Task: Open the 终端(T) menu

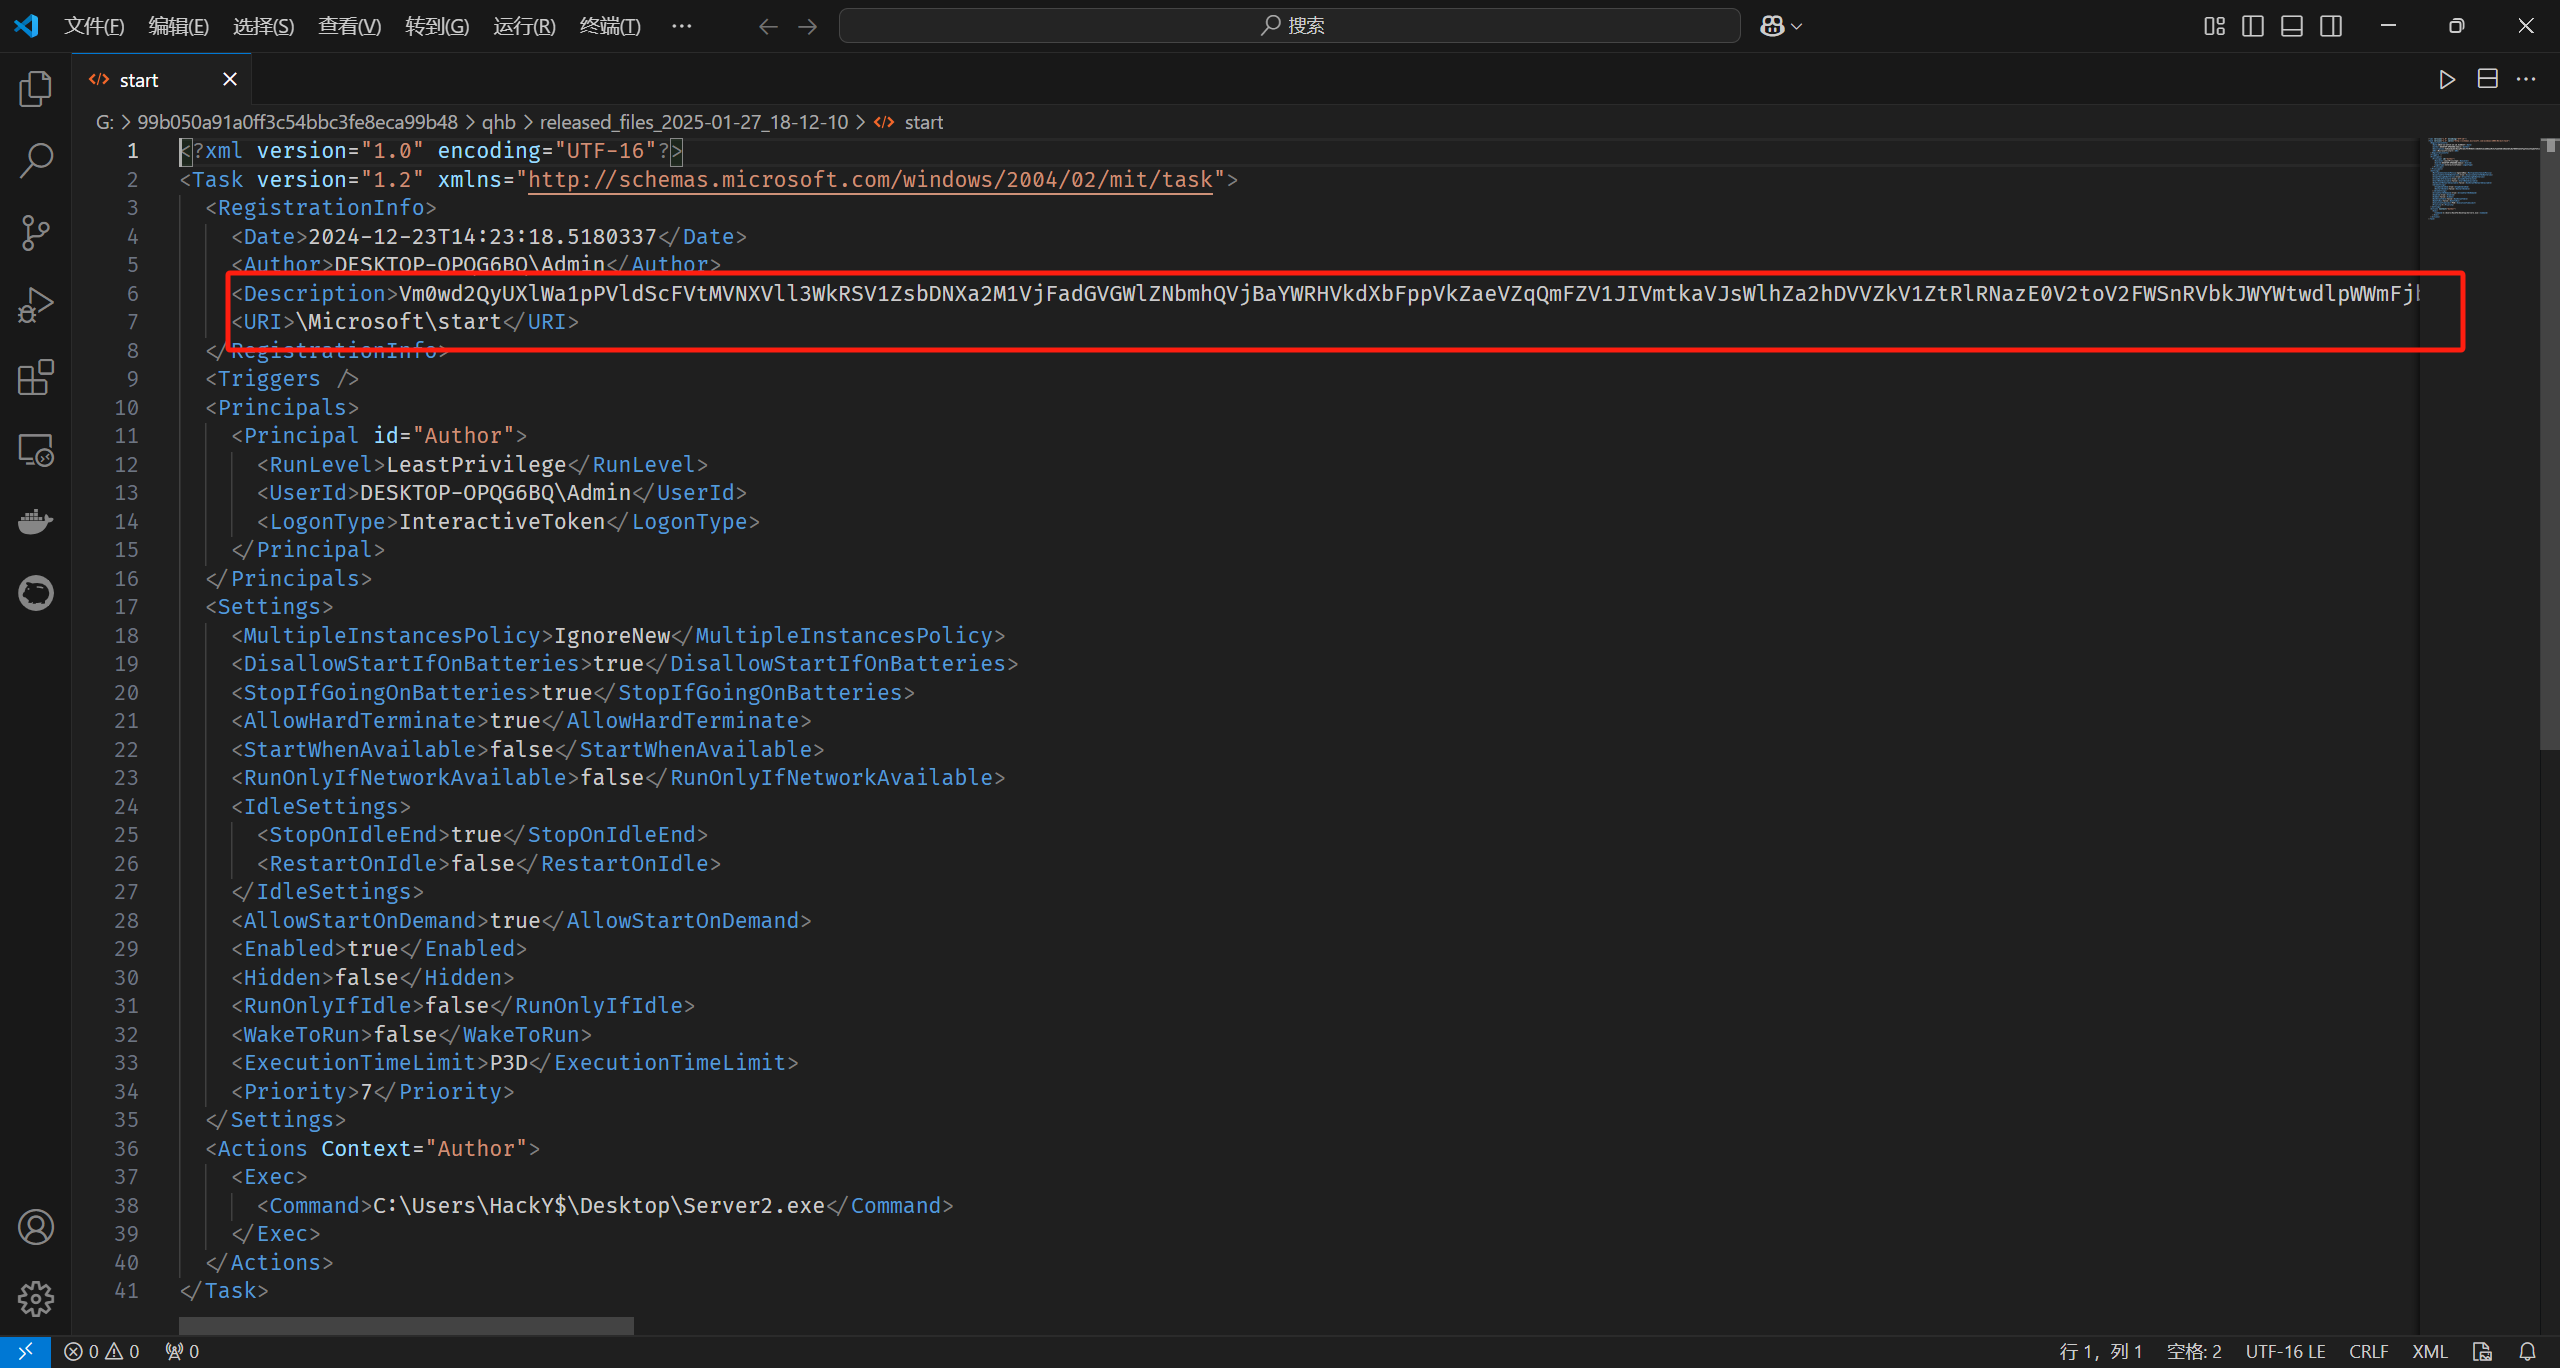Action: [x=610, y=26]
